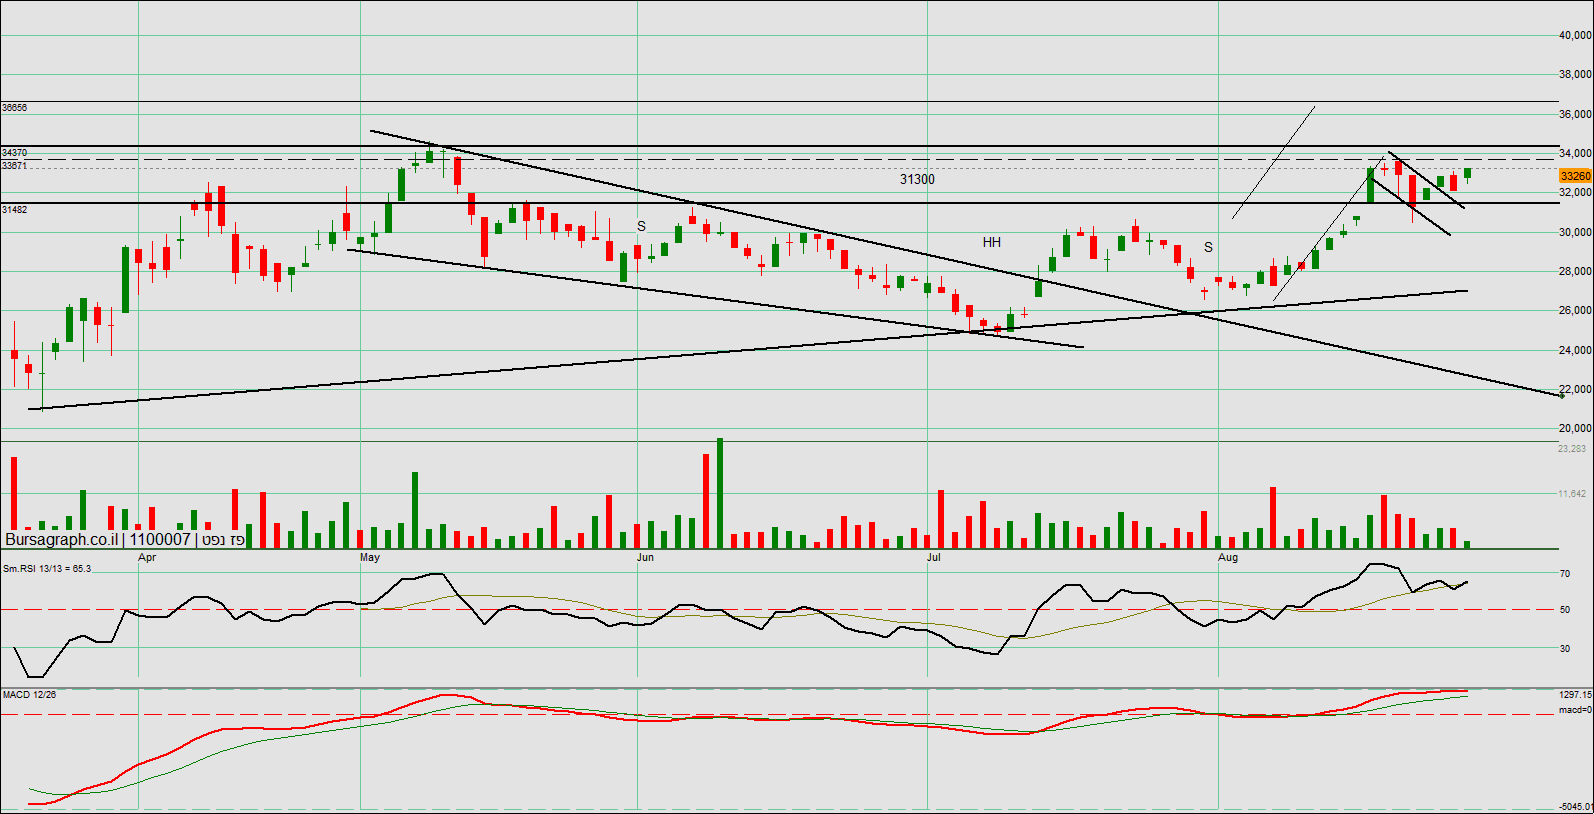Click the tallest green volume bar in June
Viewport: 1594px width, 814px height.
720,492
